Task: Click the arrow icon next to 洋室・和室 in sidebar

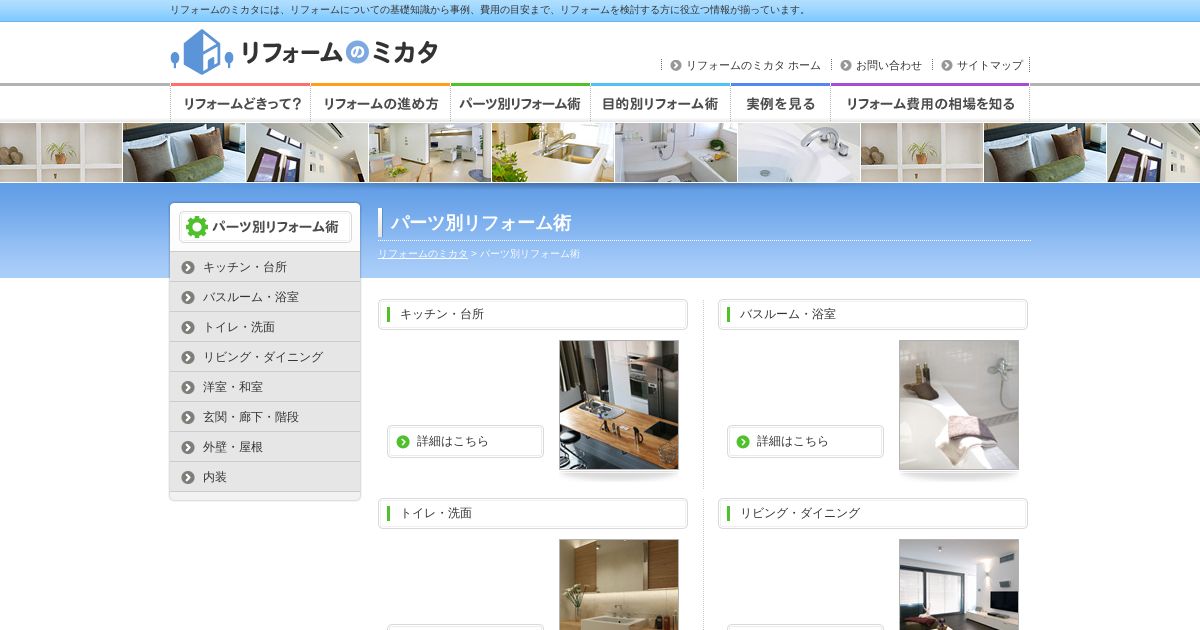Action: tap(188, 387)
